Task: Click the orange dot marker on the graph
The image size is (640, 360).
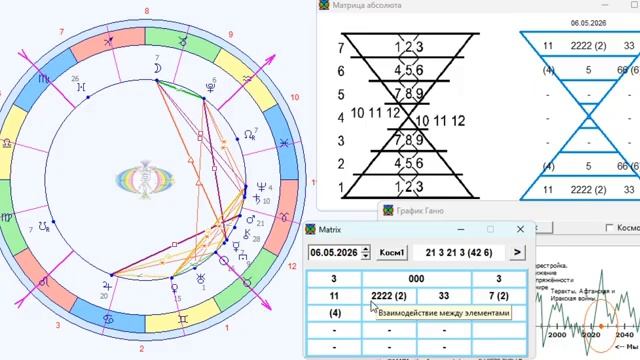Action: (x=601, y=326)
